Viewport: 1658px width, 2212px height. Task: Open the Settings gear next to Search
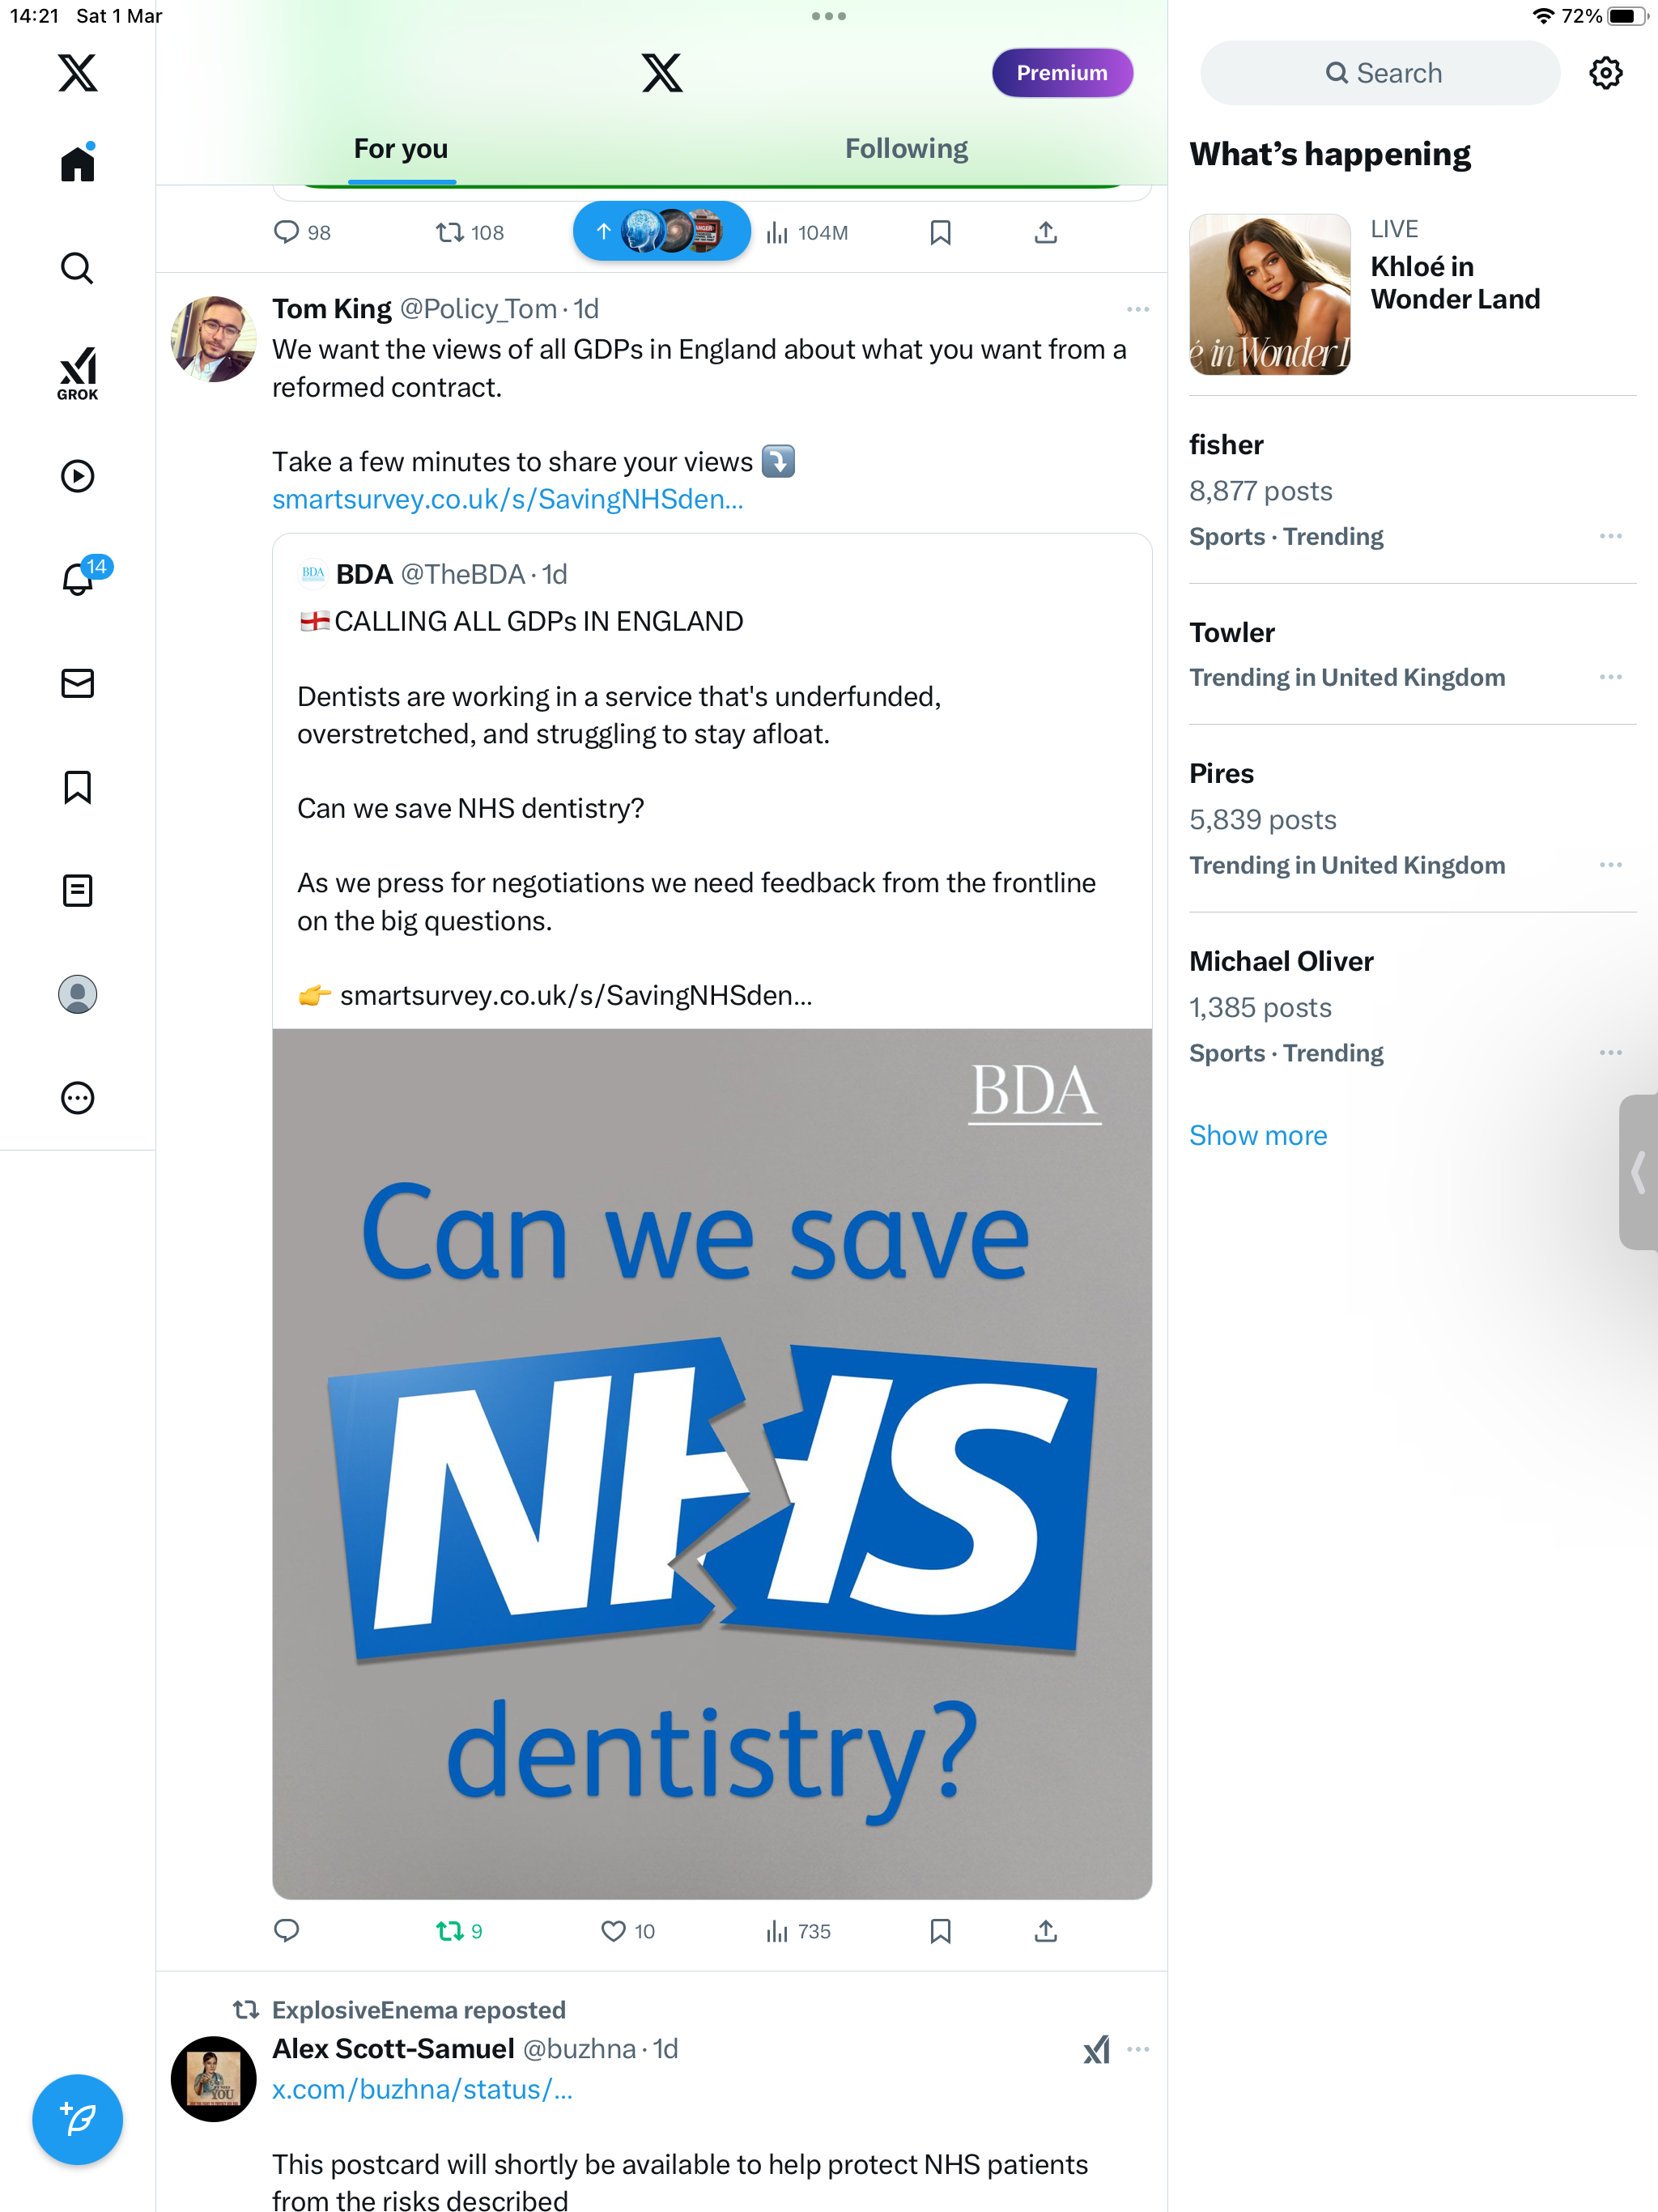pos(1605,73)
